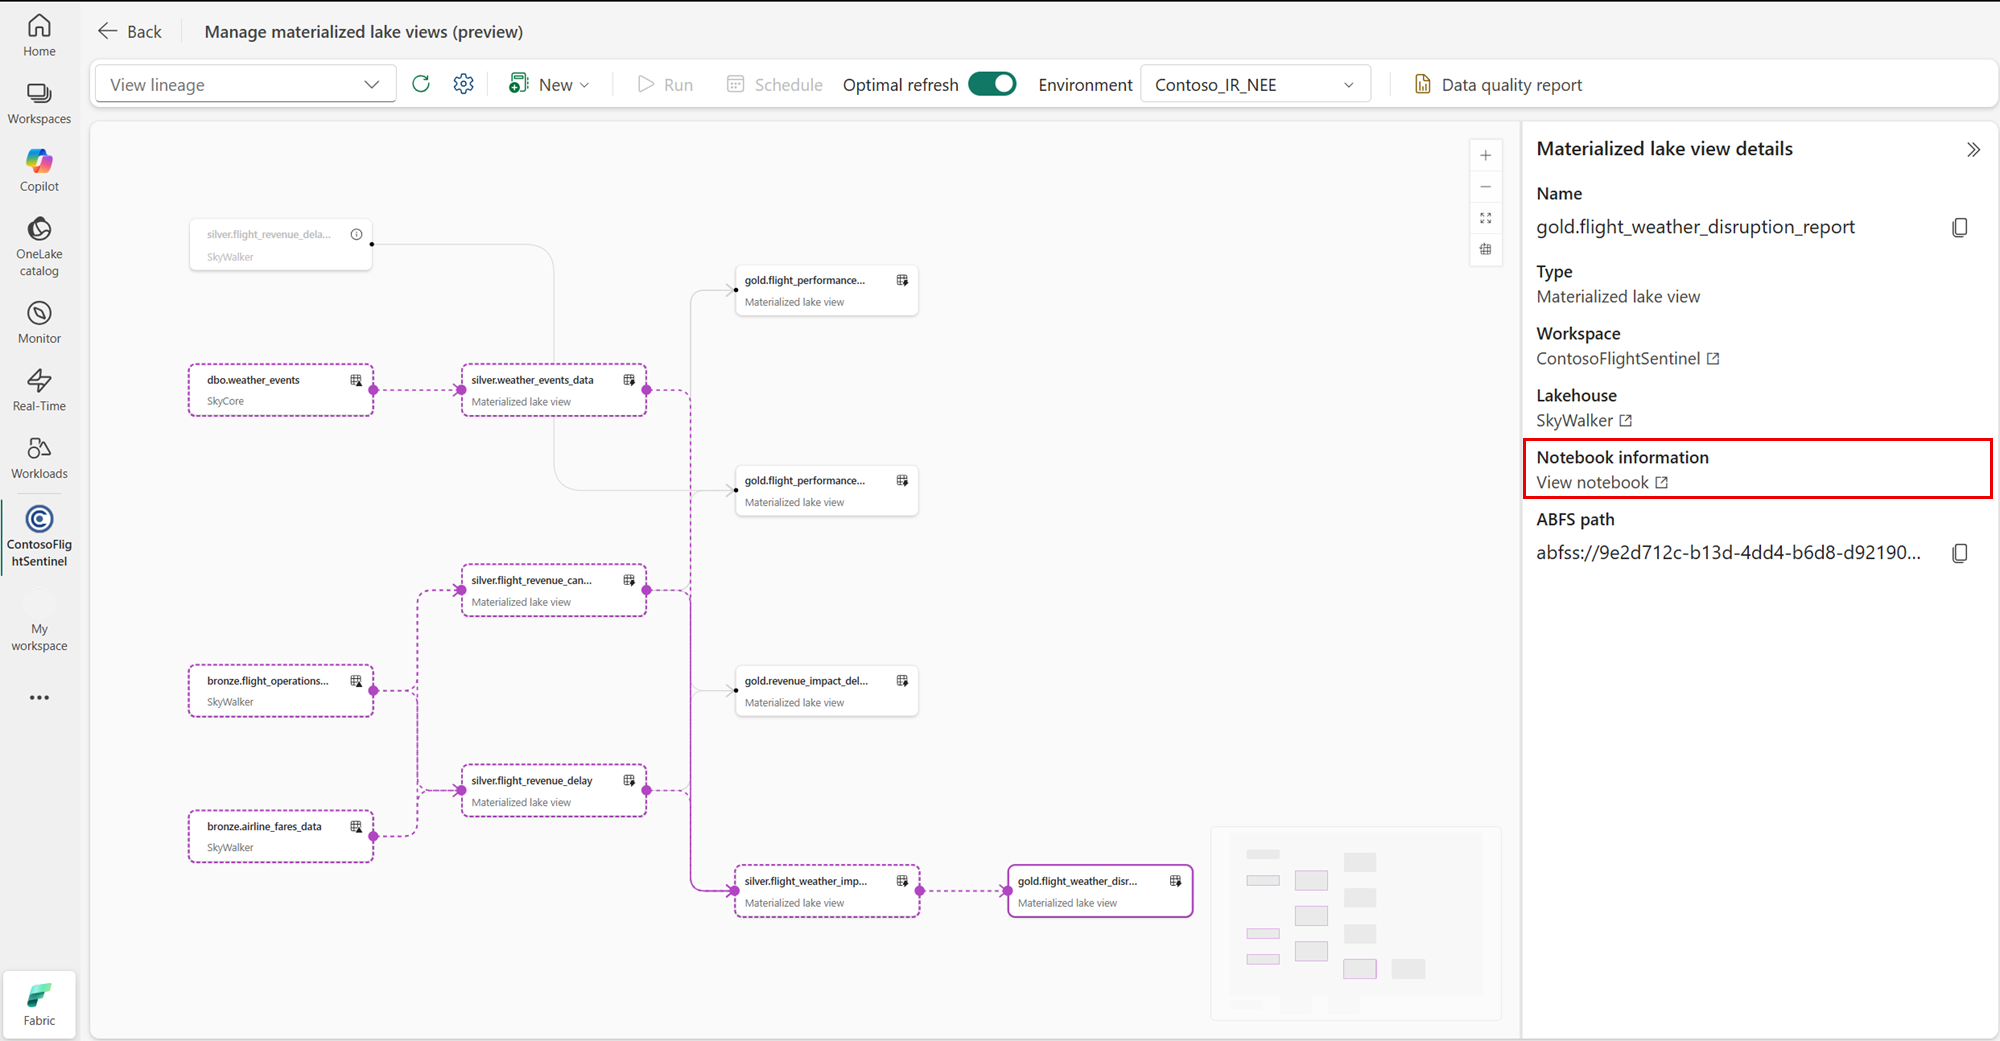This screenshot has width=2000, height=1041.
Task: Copy the ABFS path value
Action: pos(1959,553)
